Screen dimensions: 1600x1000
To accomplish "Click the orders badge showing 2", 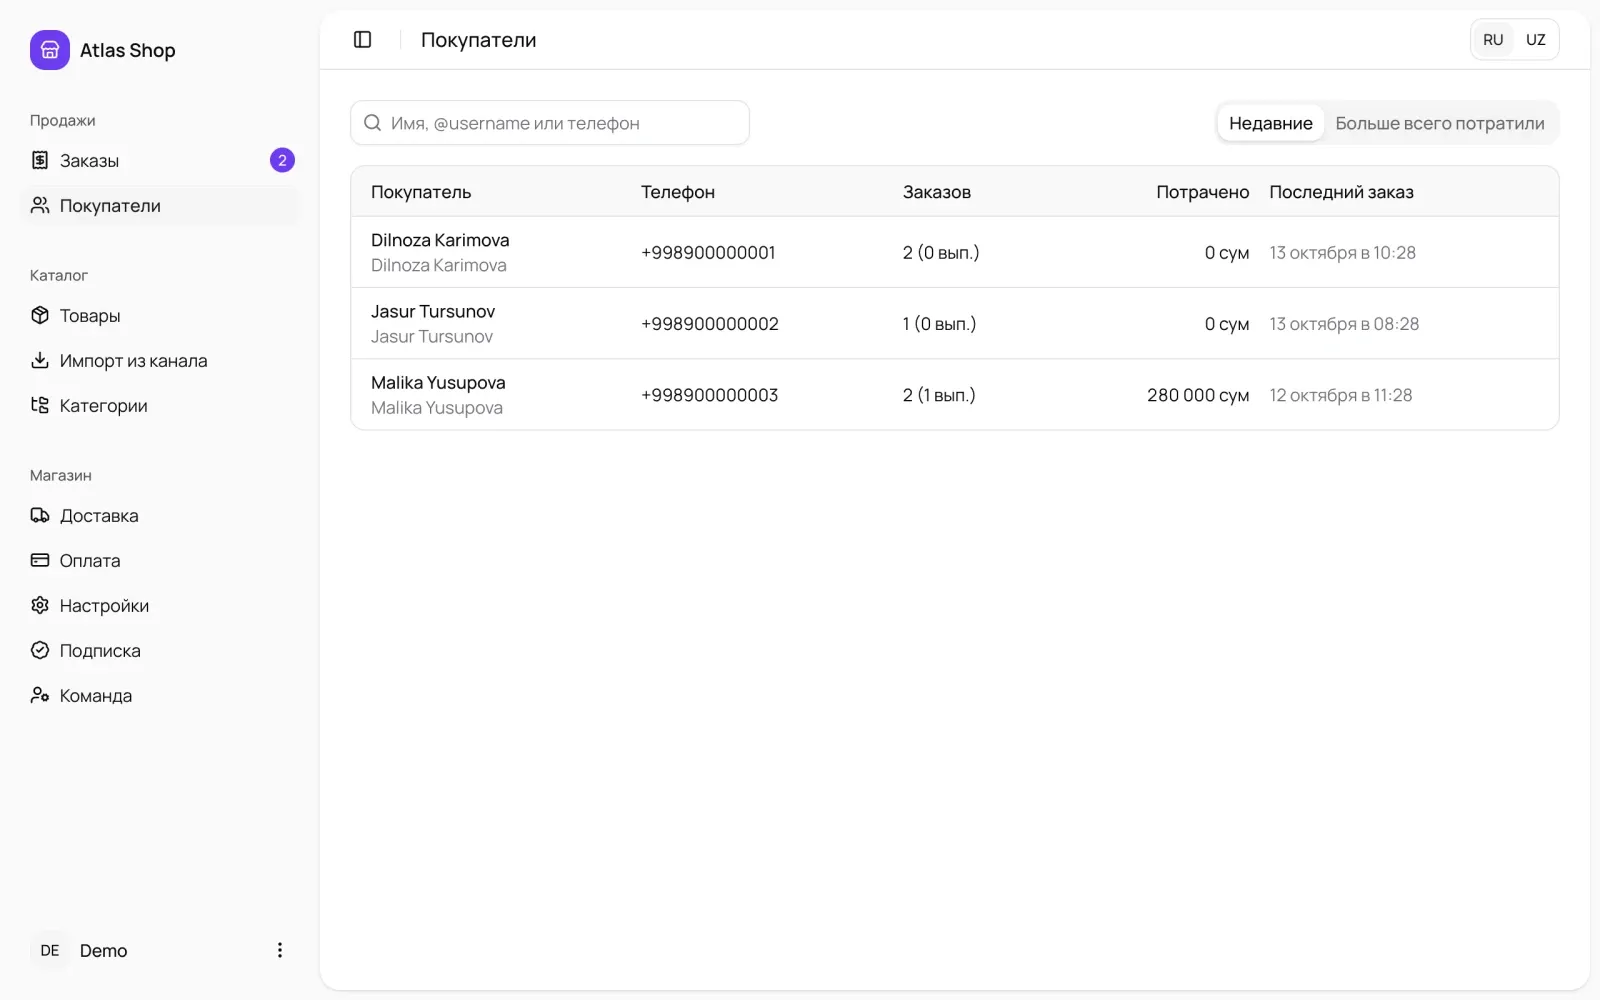I will tap(282, 160).
